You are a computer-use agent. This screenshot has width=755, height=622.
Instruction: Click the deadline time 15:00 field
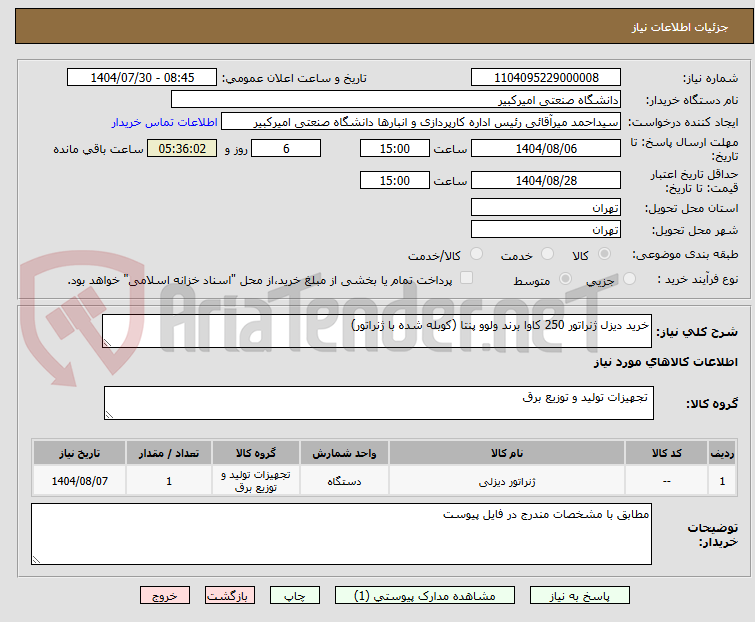click(x=394, y=148)
